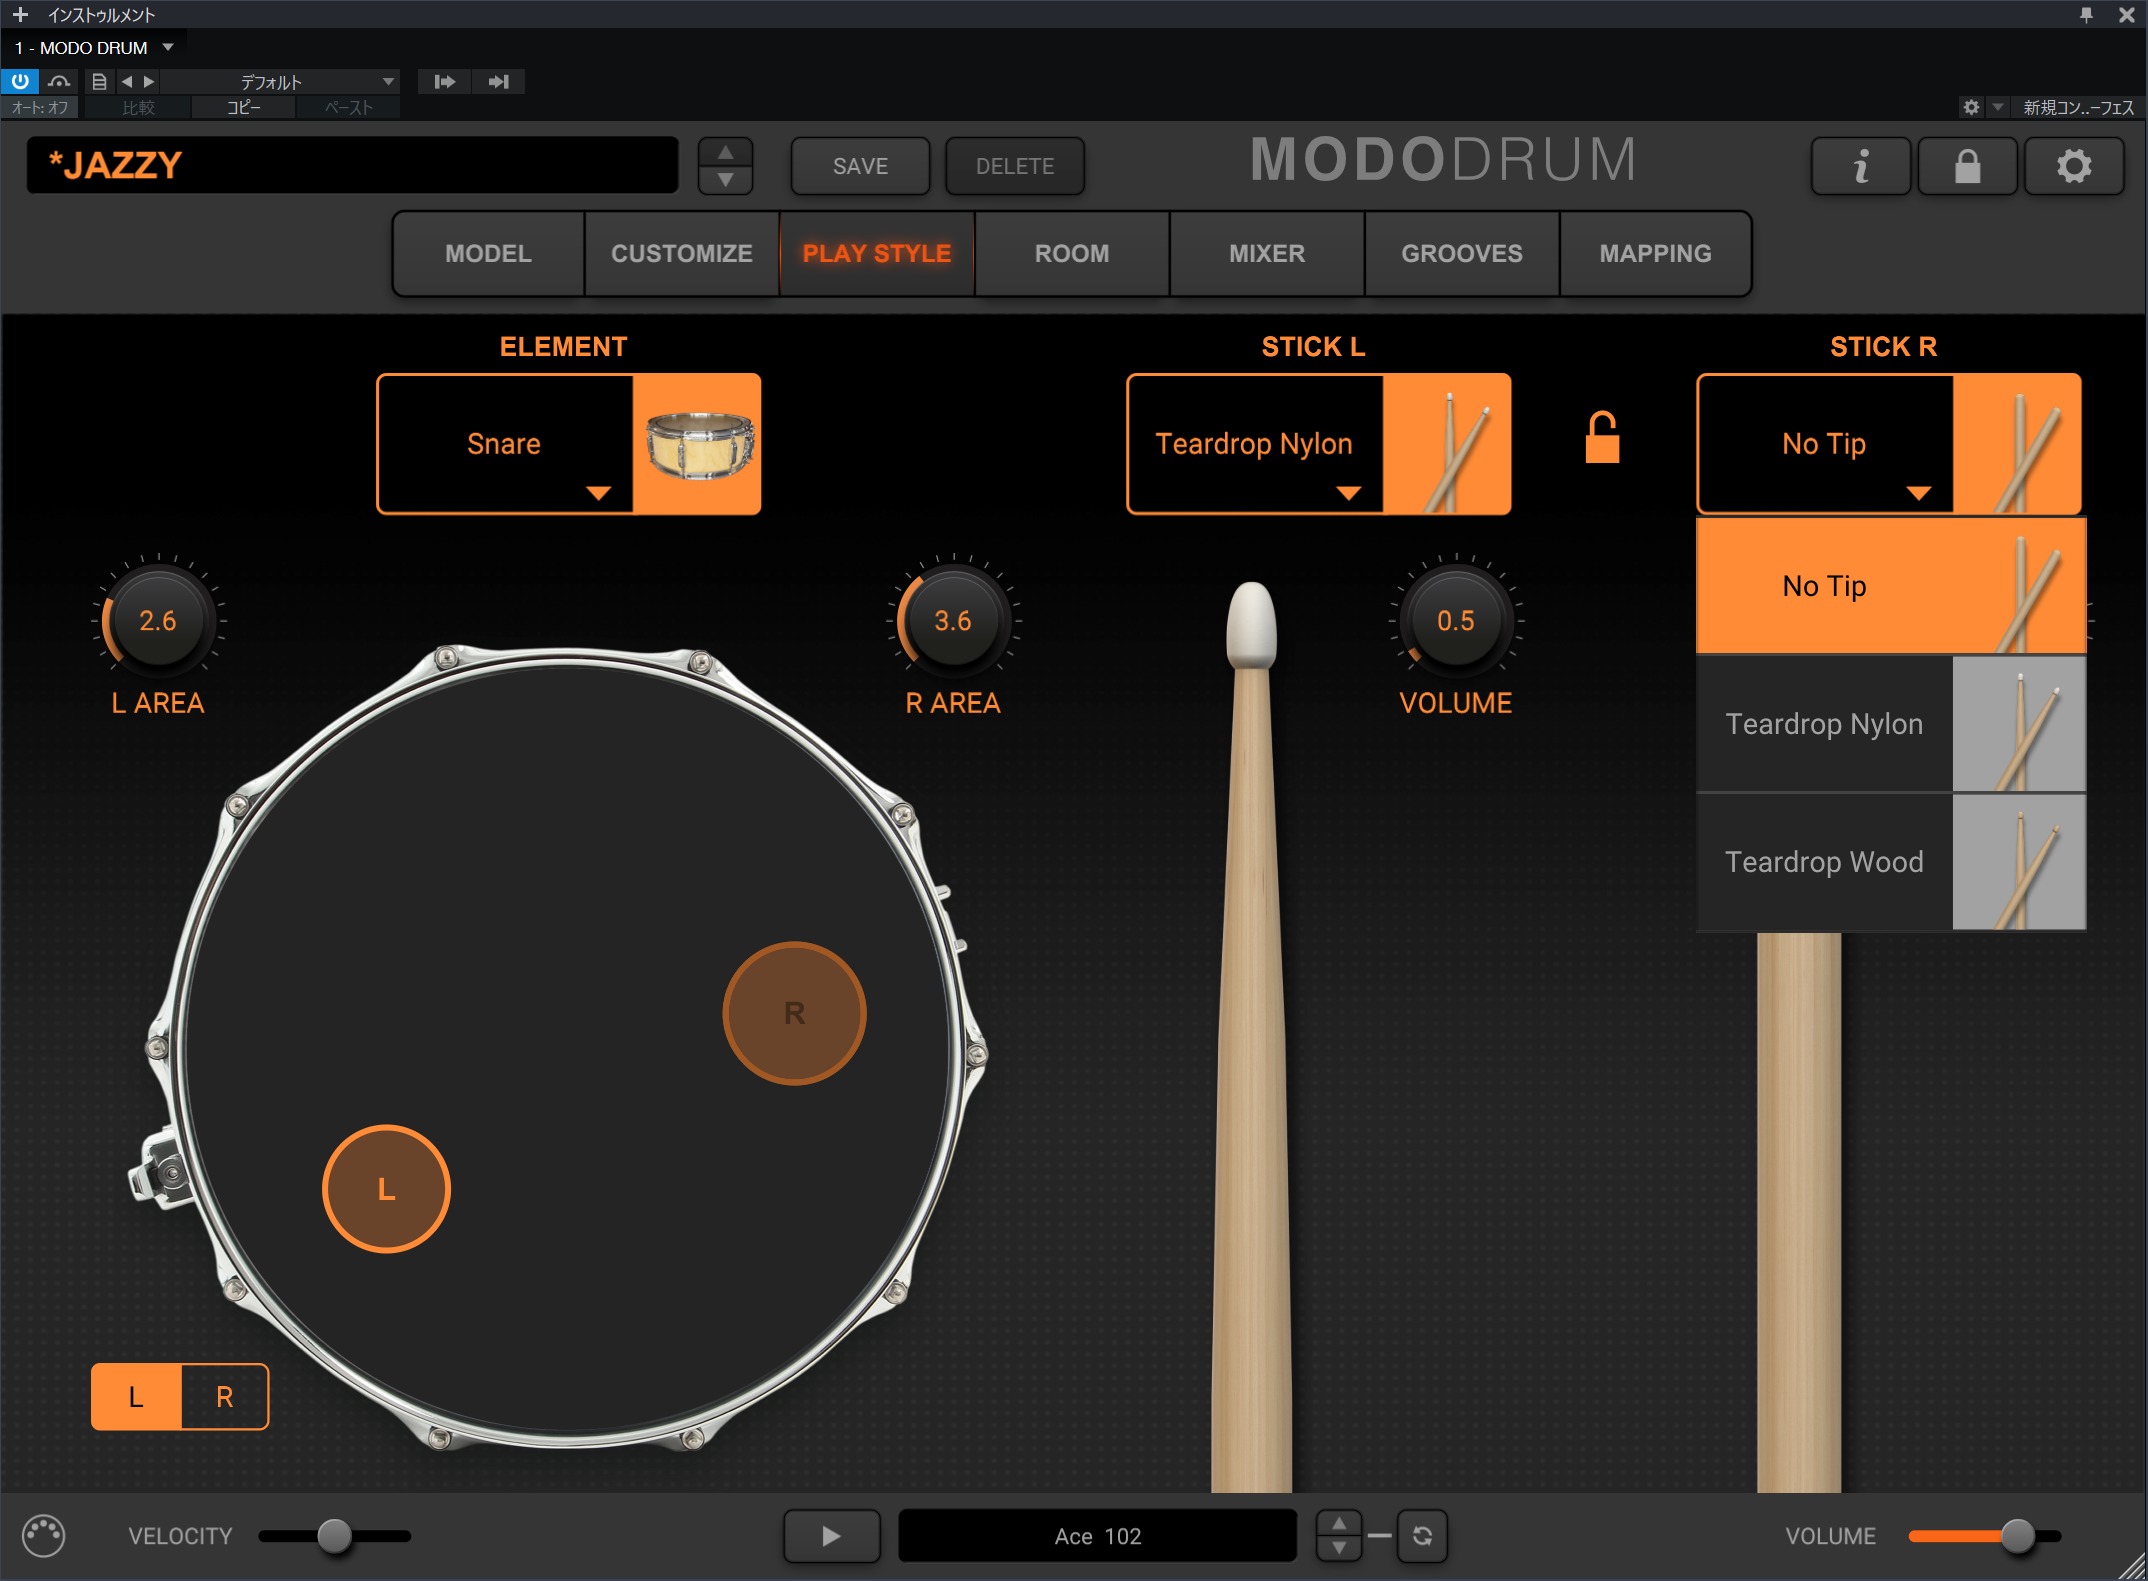This screenshot has height=1581, width=2148.
Task: Open the preset file document icon
Action: tap(99, 81)
